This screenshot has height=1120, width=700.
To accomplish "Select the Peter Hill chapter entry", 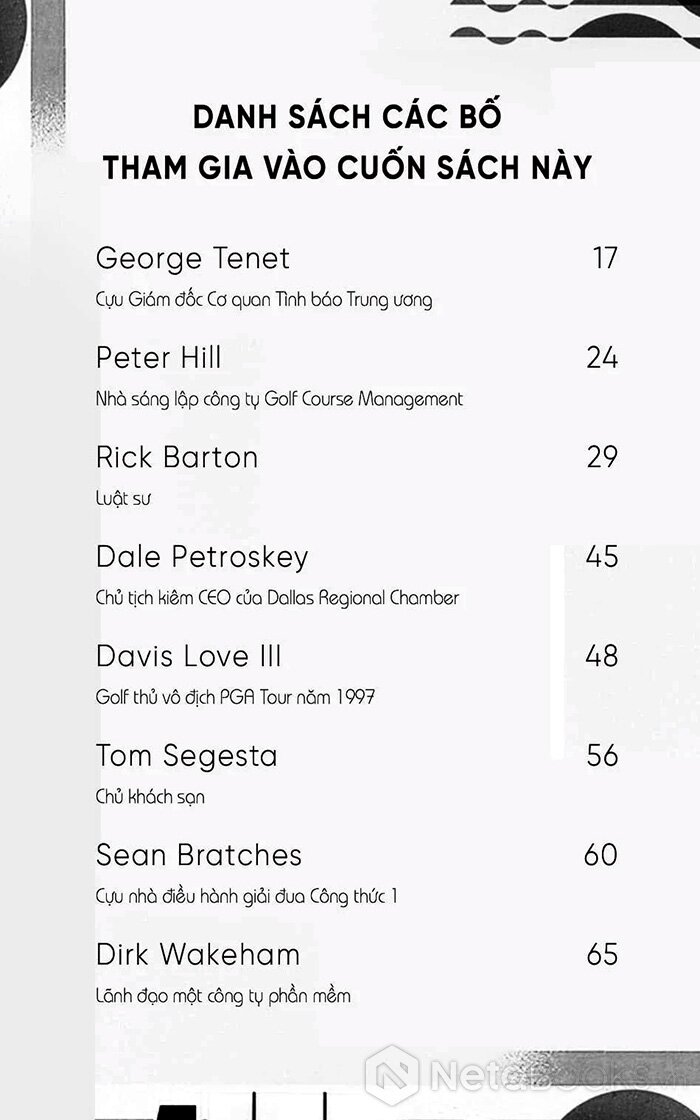I will click(159, 358).
